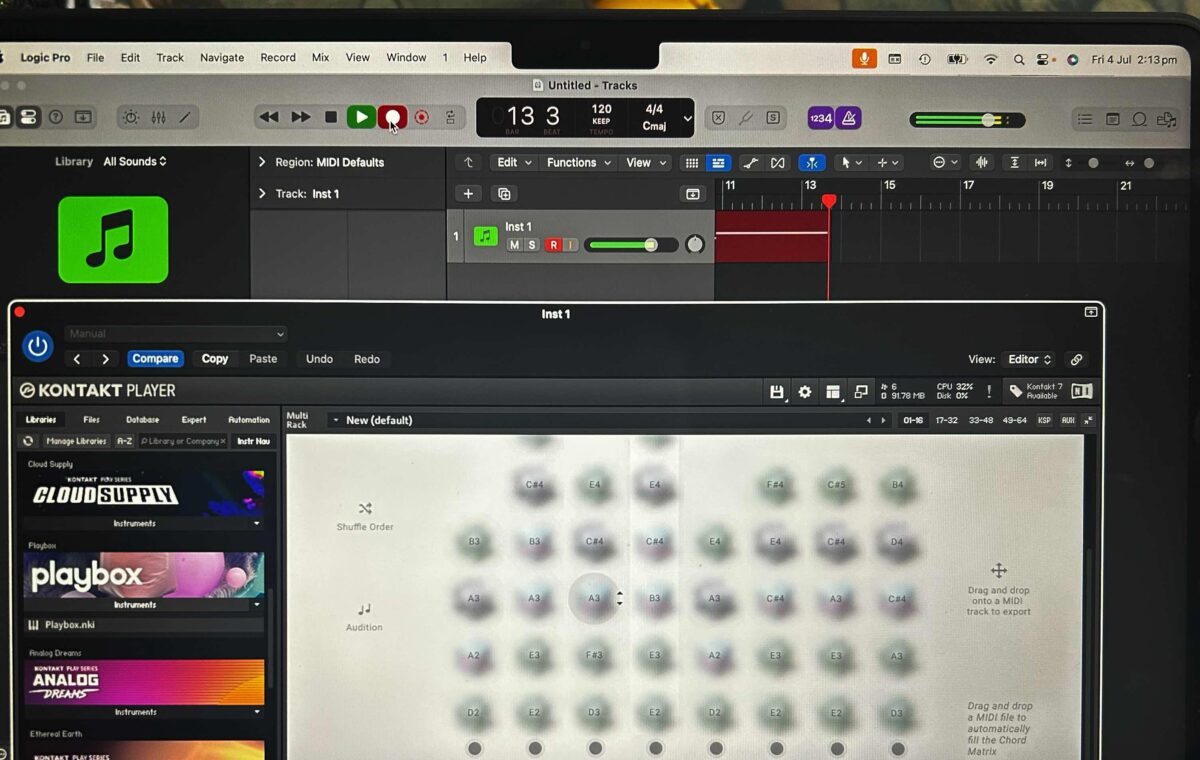The image size is (1200, 760).
Task: Open the Playbox.nki instrument file
Action: click(142, 625)
